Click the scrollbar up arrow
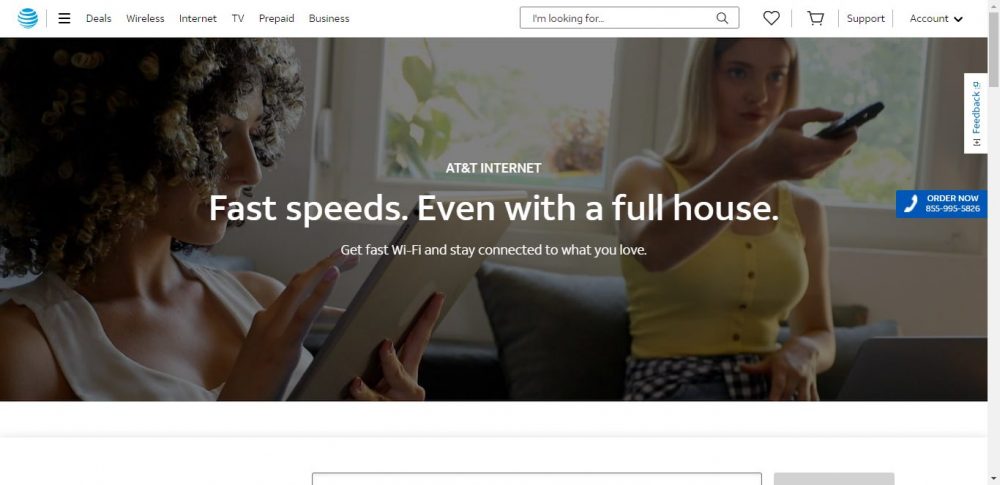 coord(994,5)
